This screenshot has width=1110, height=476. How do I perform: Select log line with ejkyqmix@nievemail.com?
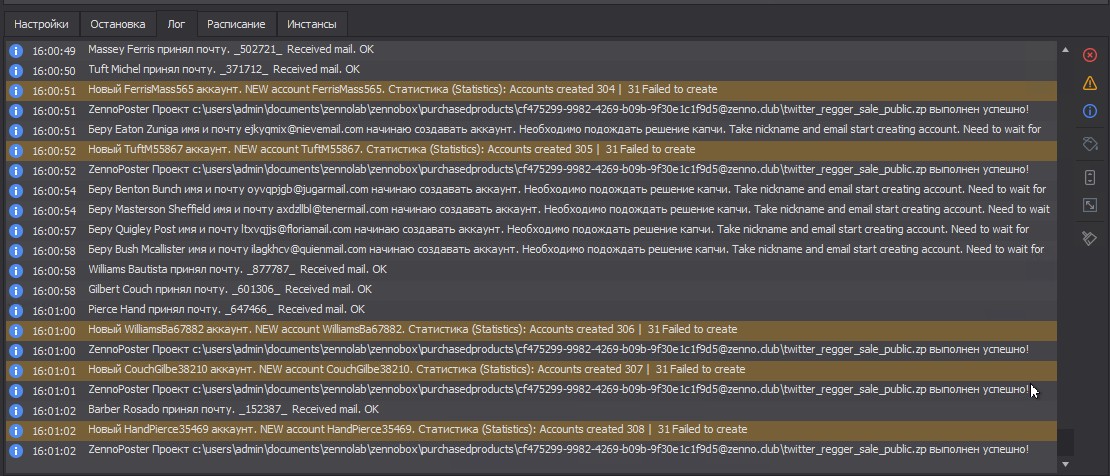(x=531, y=130)
